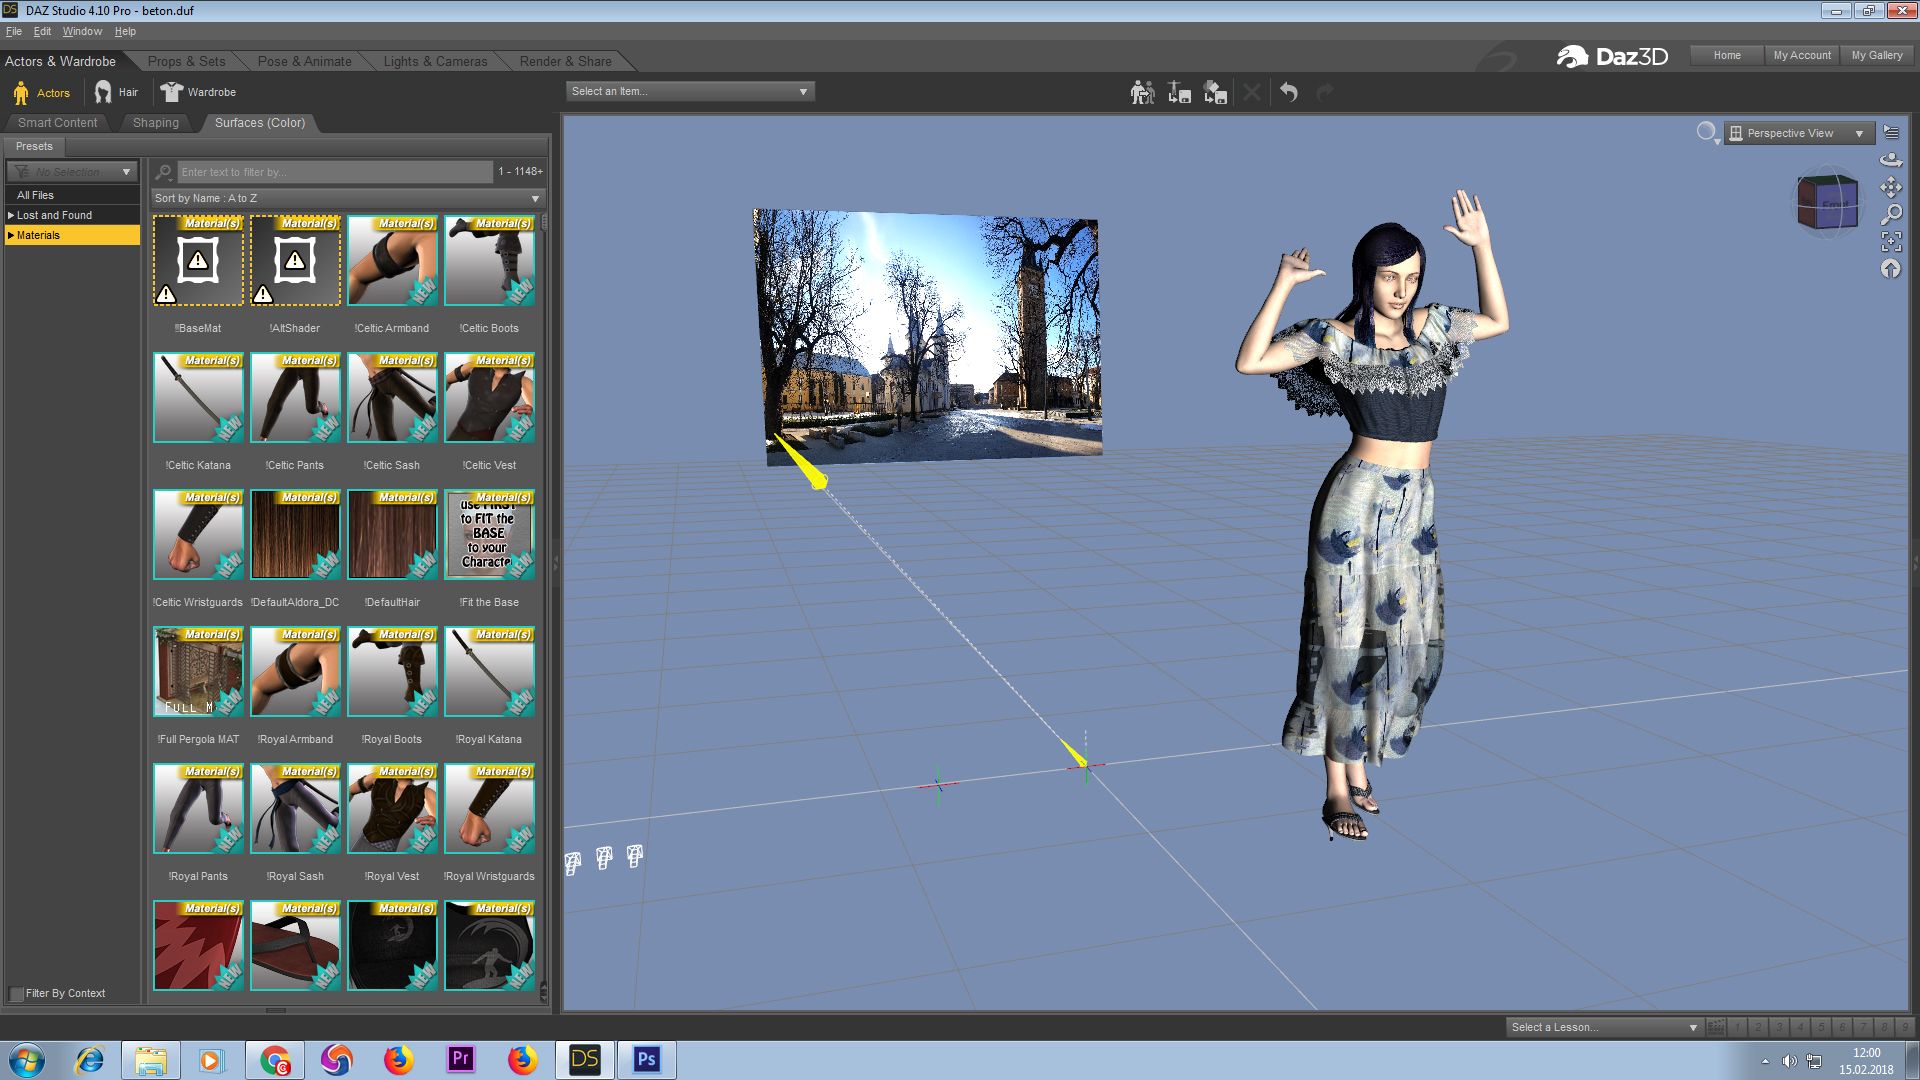Open the Select an Item dropdown

coord(690,91)
